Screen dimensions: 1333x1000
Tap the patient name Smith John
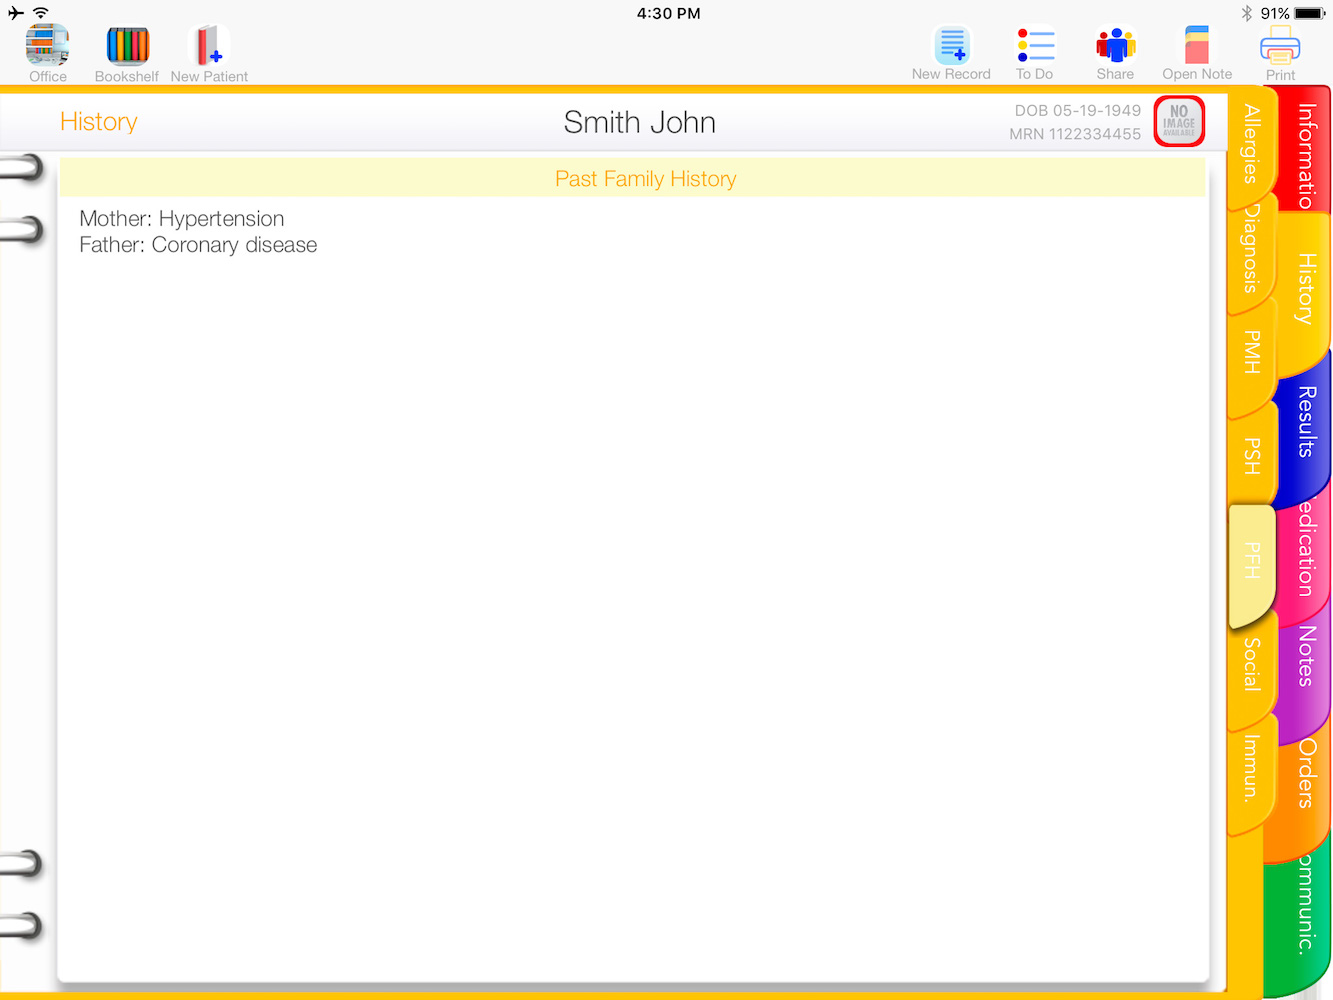tap(640, 122)
